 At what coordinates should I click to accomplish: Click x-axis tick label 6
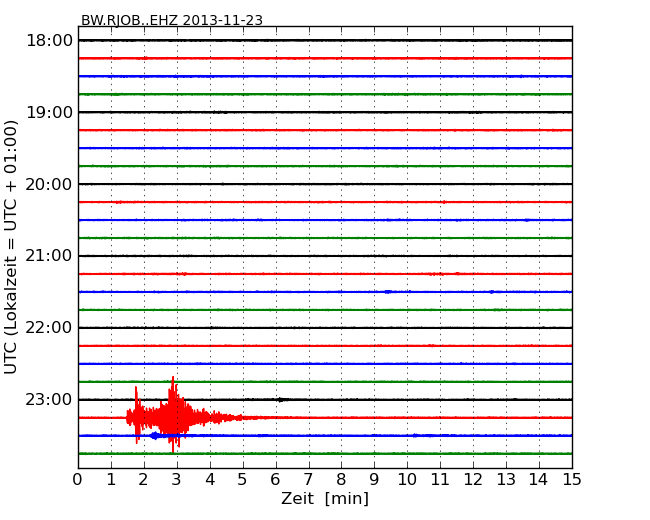(x=275, y=480)
